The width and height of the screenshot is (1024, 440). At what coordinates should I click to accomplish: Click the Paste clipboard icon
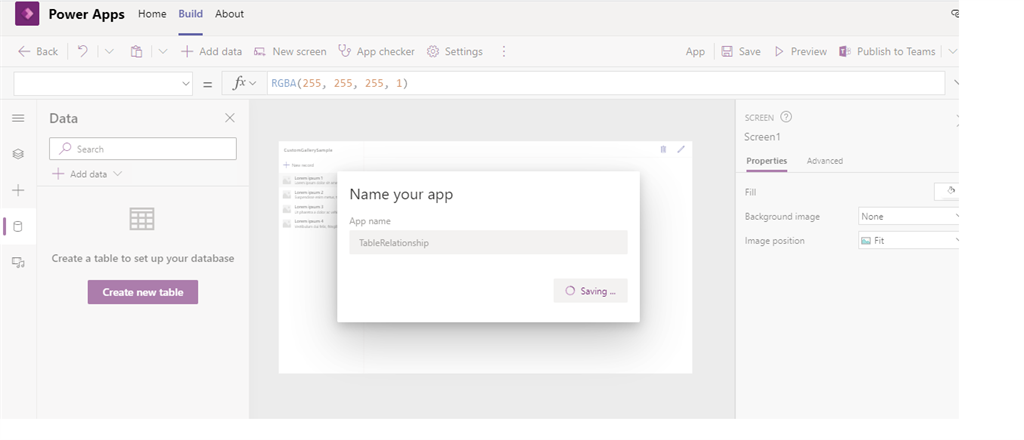[x=136, y=51]
